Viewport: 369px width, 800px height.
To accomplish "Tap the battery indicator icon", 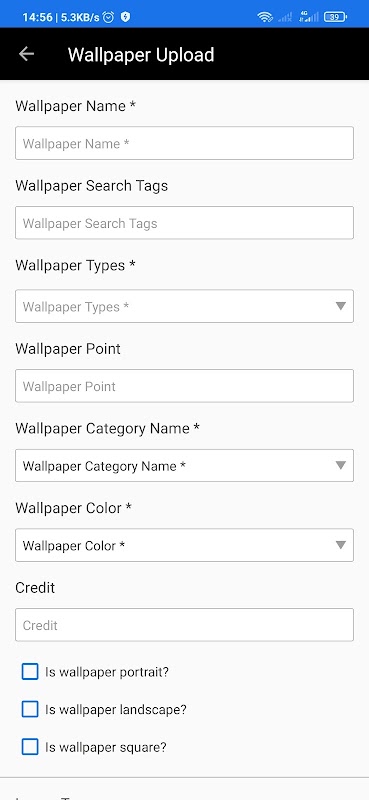I will tap(335, 17).
